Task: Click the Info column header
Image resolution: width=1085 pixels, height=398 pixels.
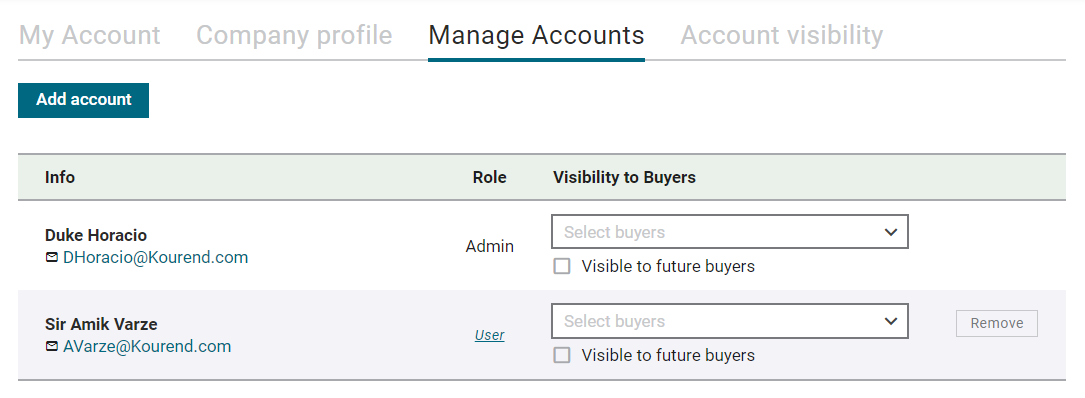Action: click(60, 177)
